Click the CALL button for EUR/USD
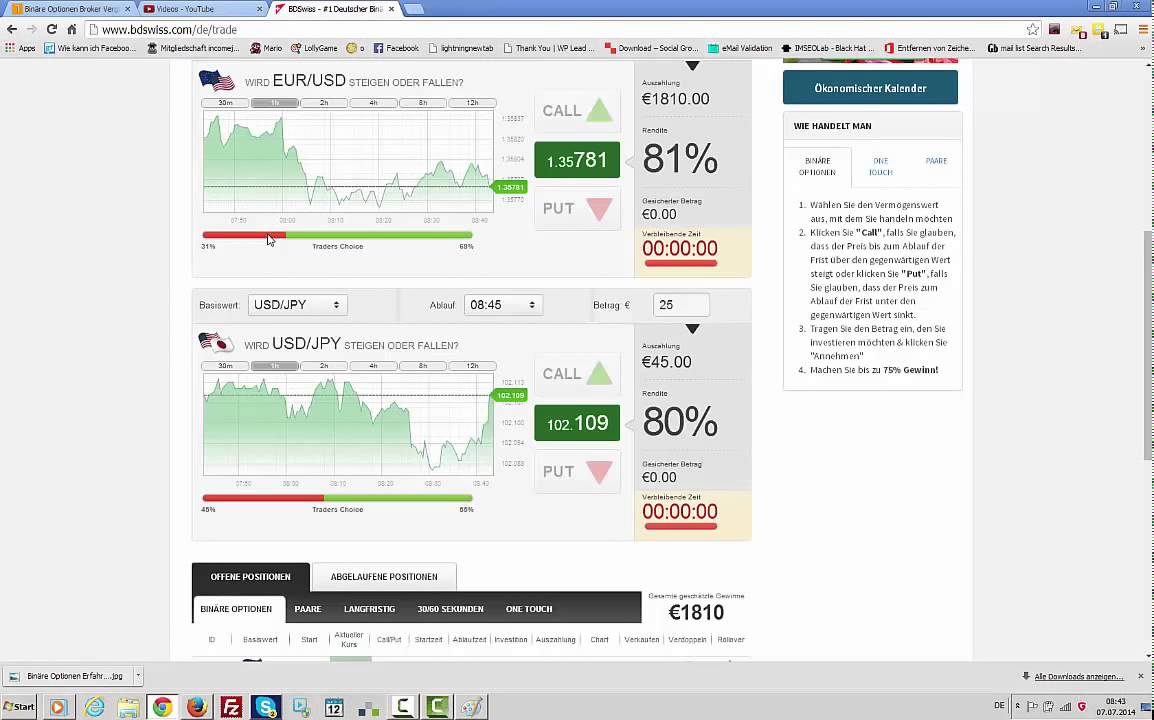The height and width of the screenshot is (720, 1154). tap(577, 110)
